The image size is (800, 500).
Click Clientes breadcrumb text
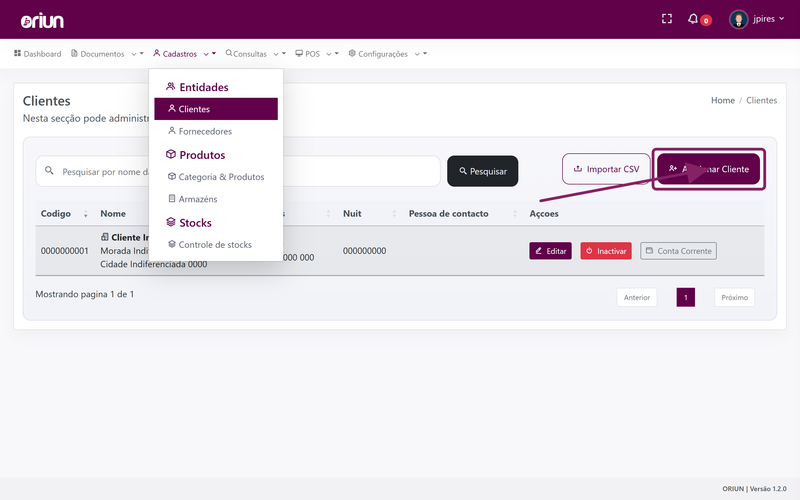click(x=761, y=101)
